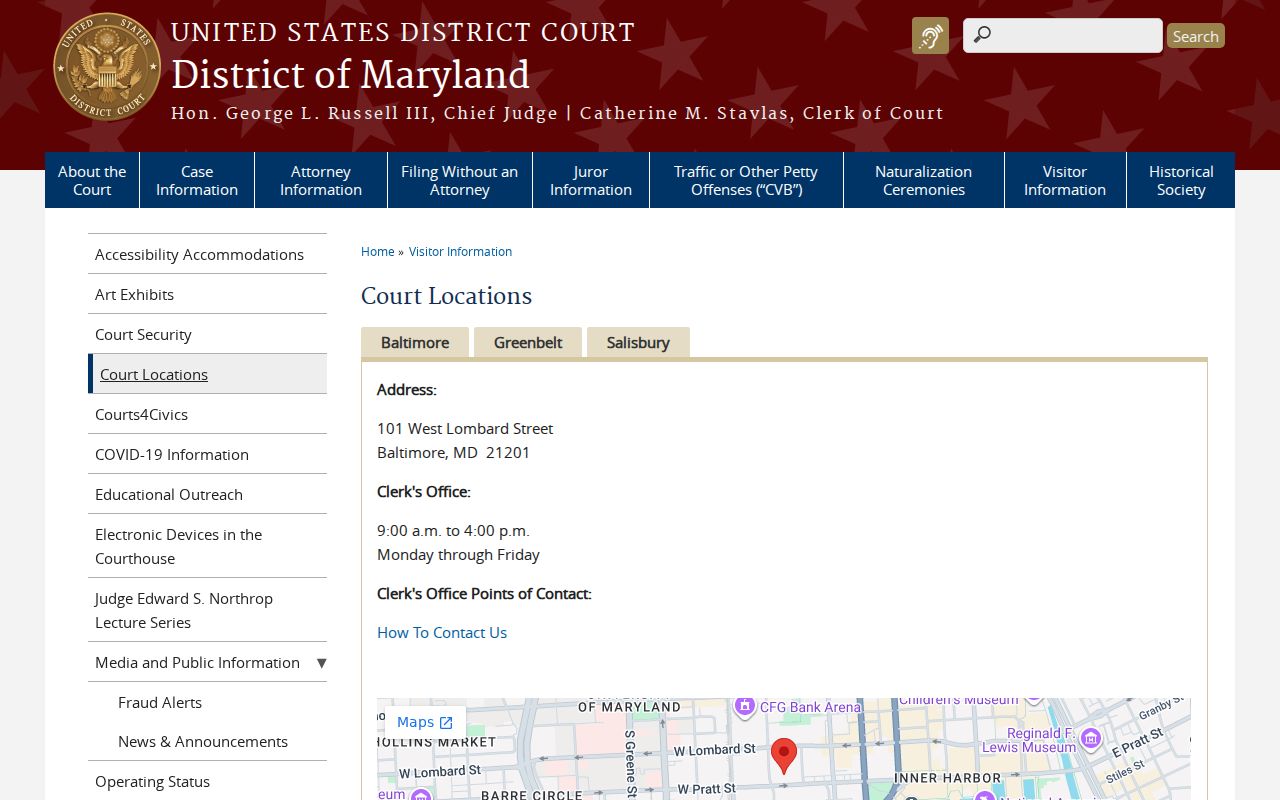
Task: Click the magnifier icon in search box
Action: tap(982, 36)
